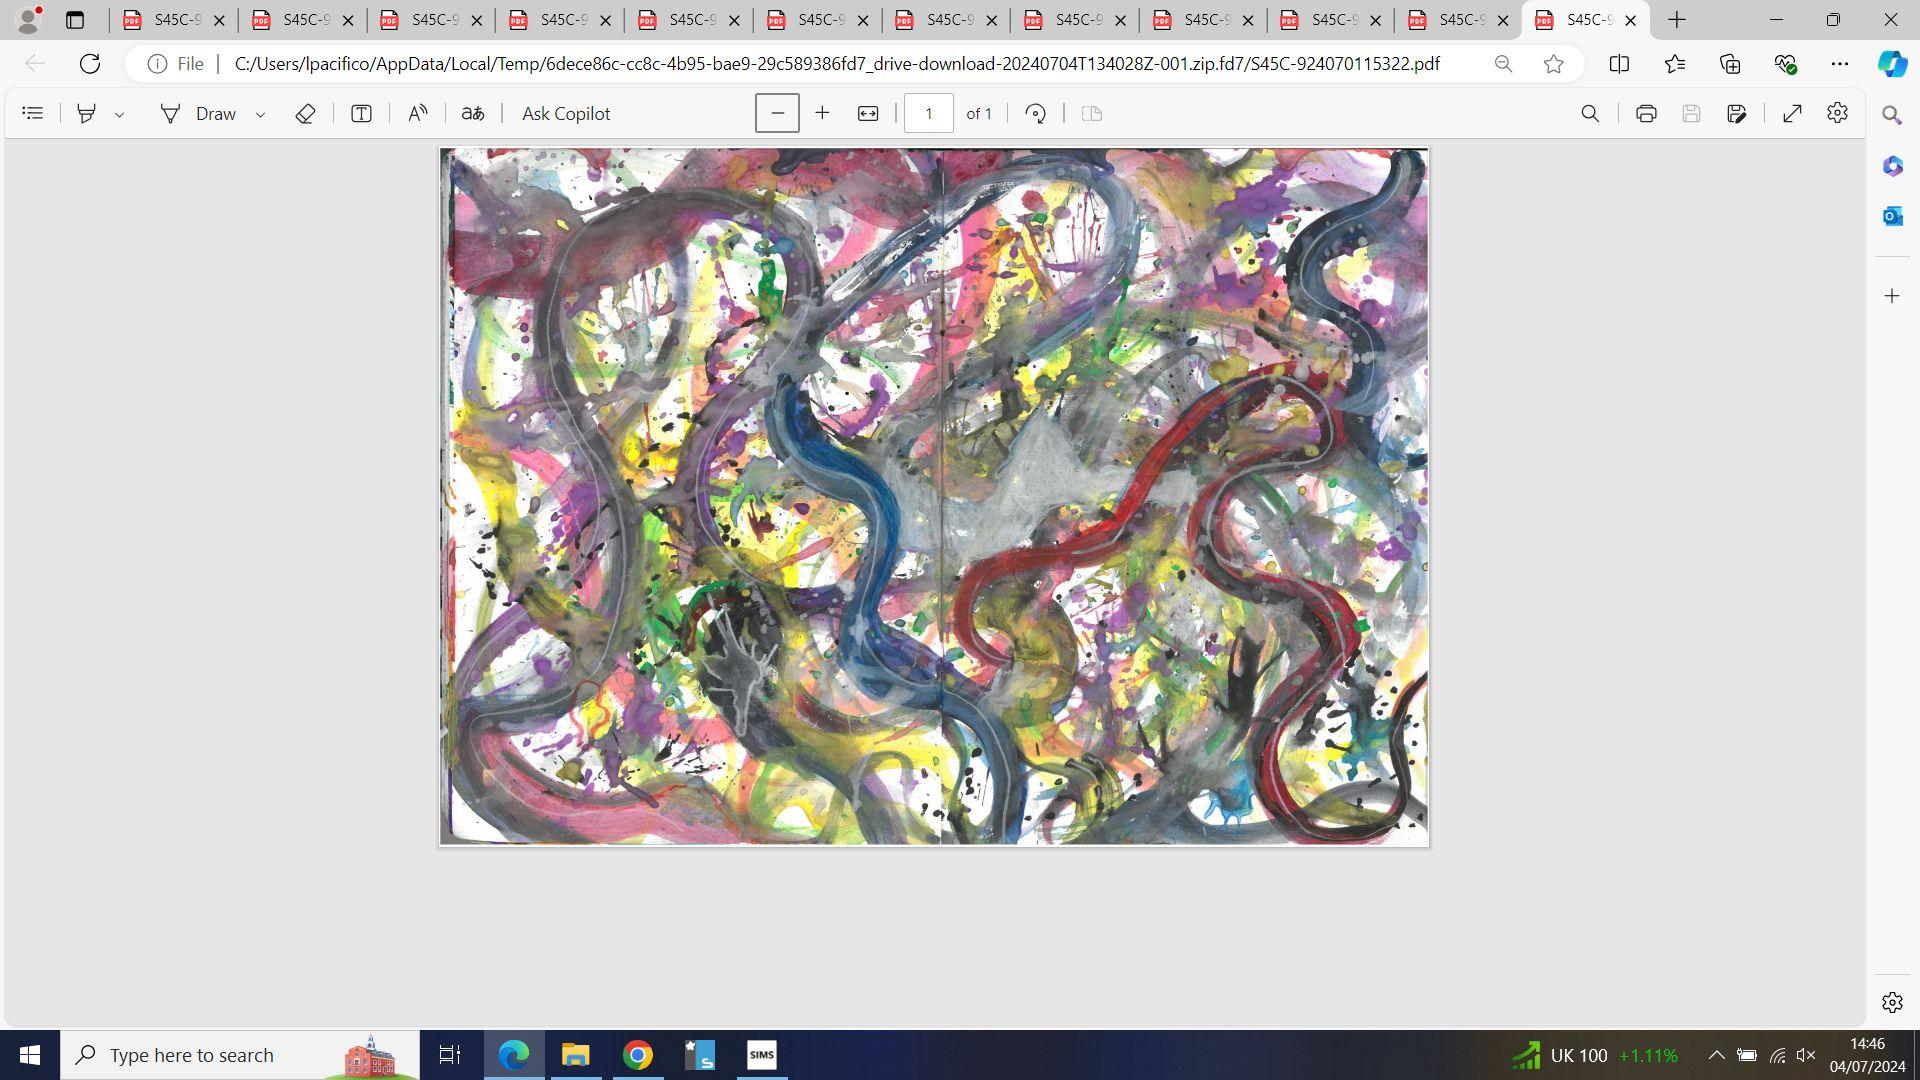Select the Highlight tool
The width and height of the screenshot is (1920, 1080).
[87, 114]
